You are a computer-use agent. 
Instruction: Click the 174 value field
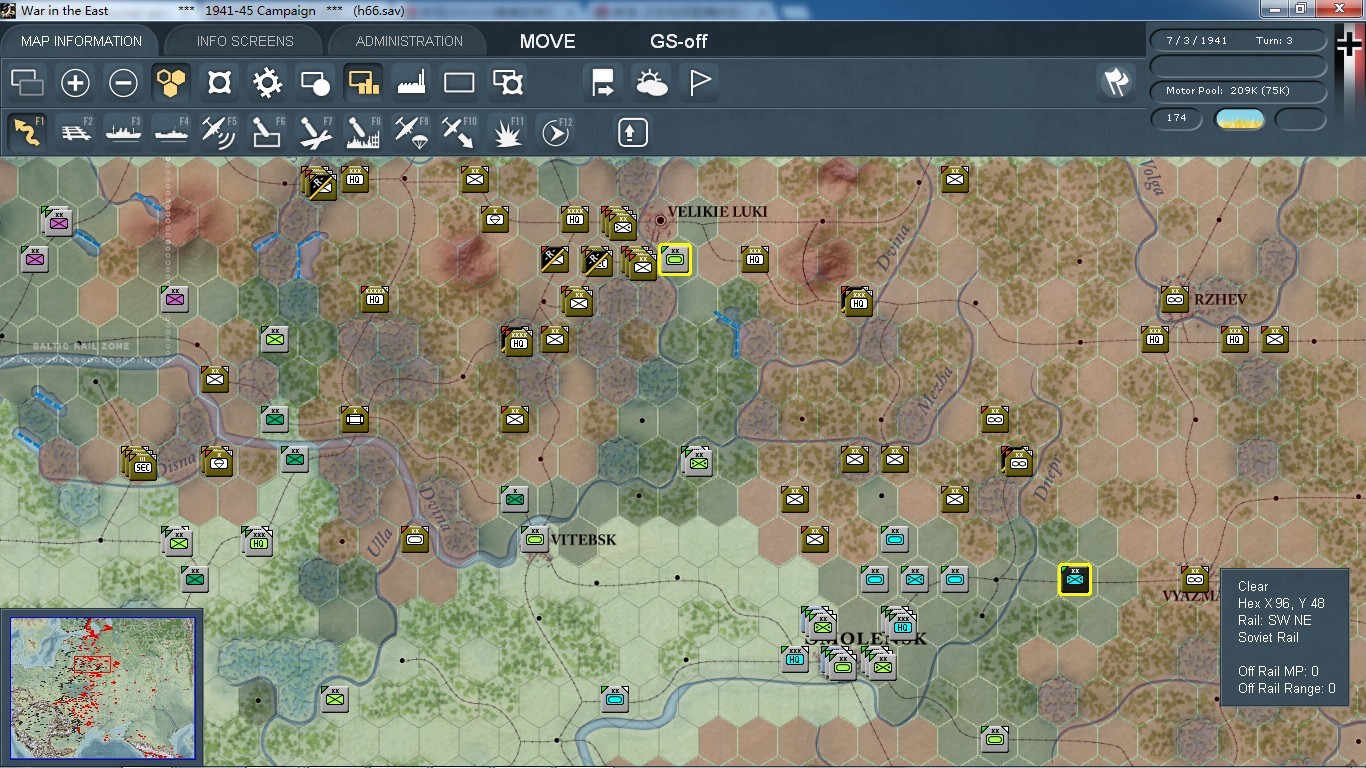tap(1177, 118)
